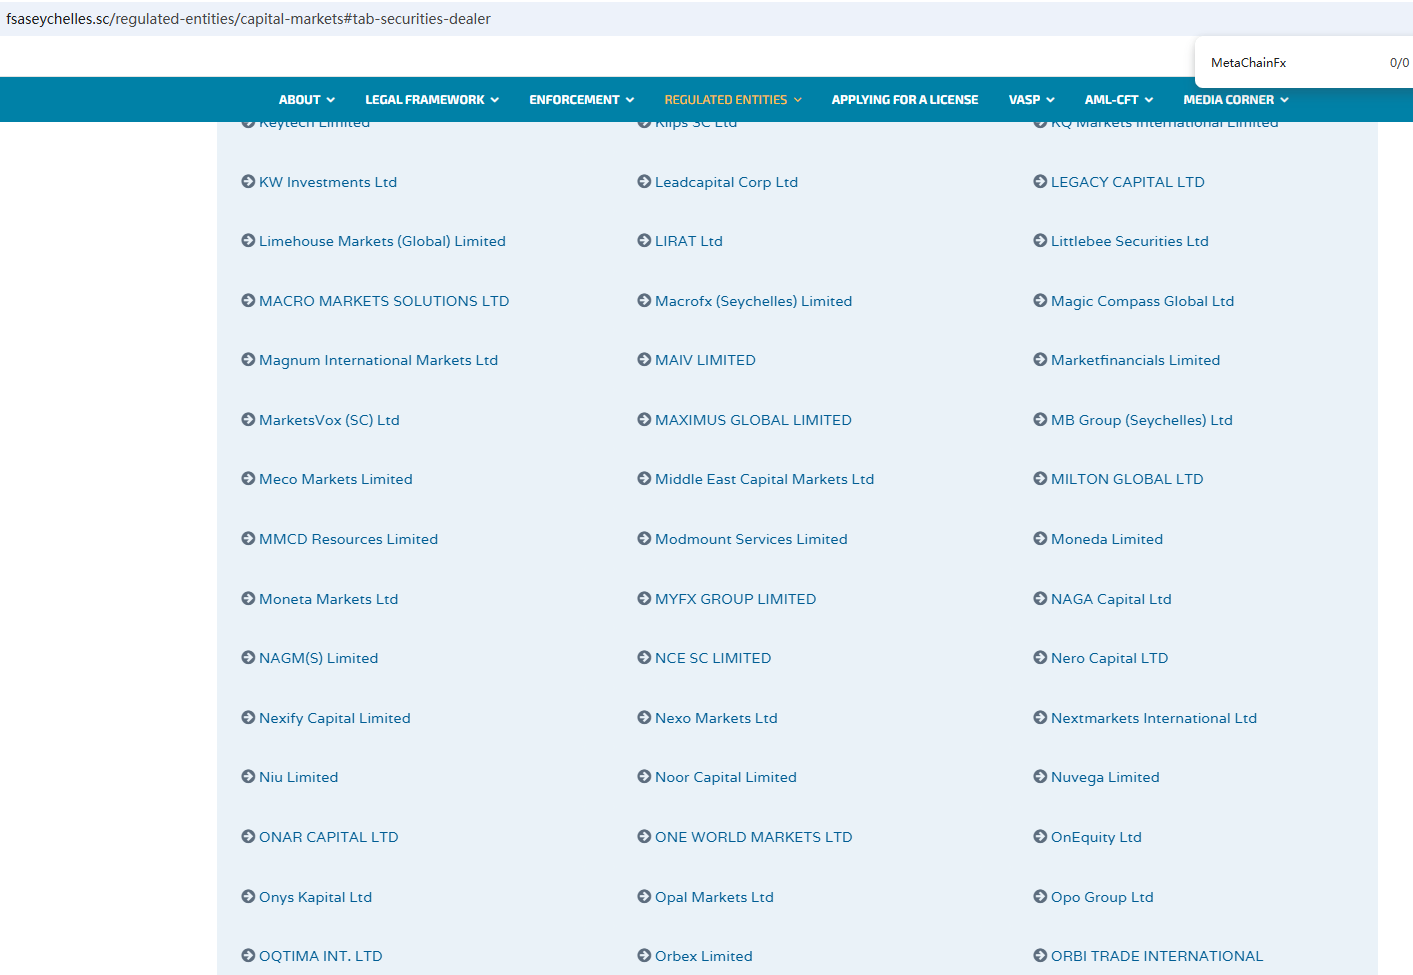Click arrow icon beside MILTON GLOBAL LTD
The height and width of the screenshot is (975, 1413).
[1040, 479]
